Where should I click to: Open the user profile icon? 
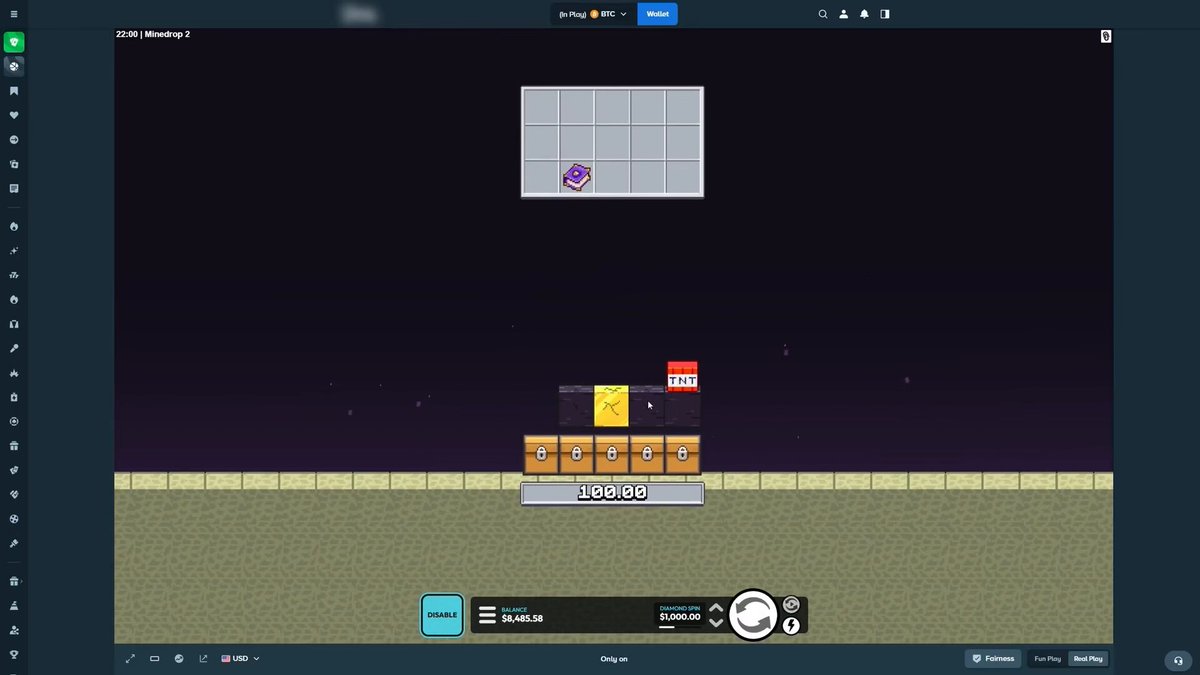844,14
